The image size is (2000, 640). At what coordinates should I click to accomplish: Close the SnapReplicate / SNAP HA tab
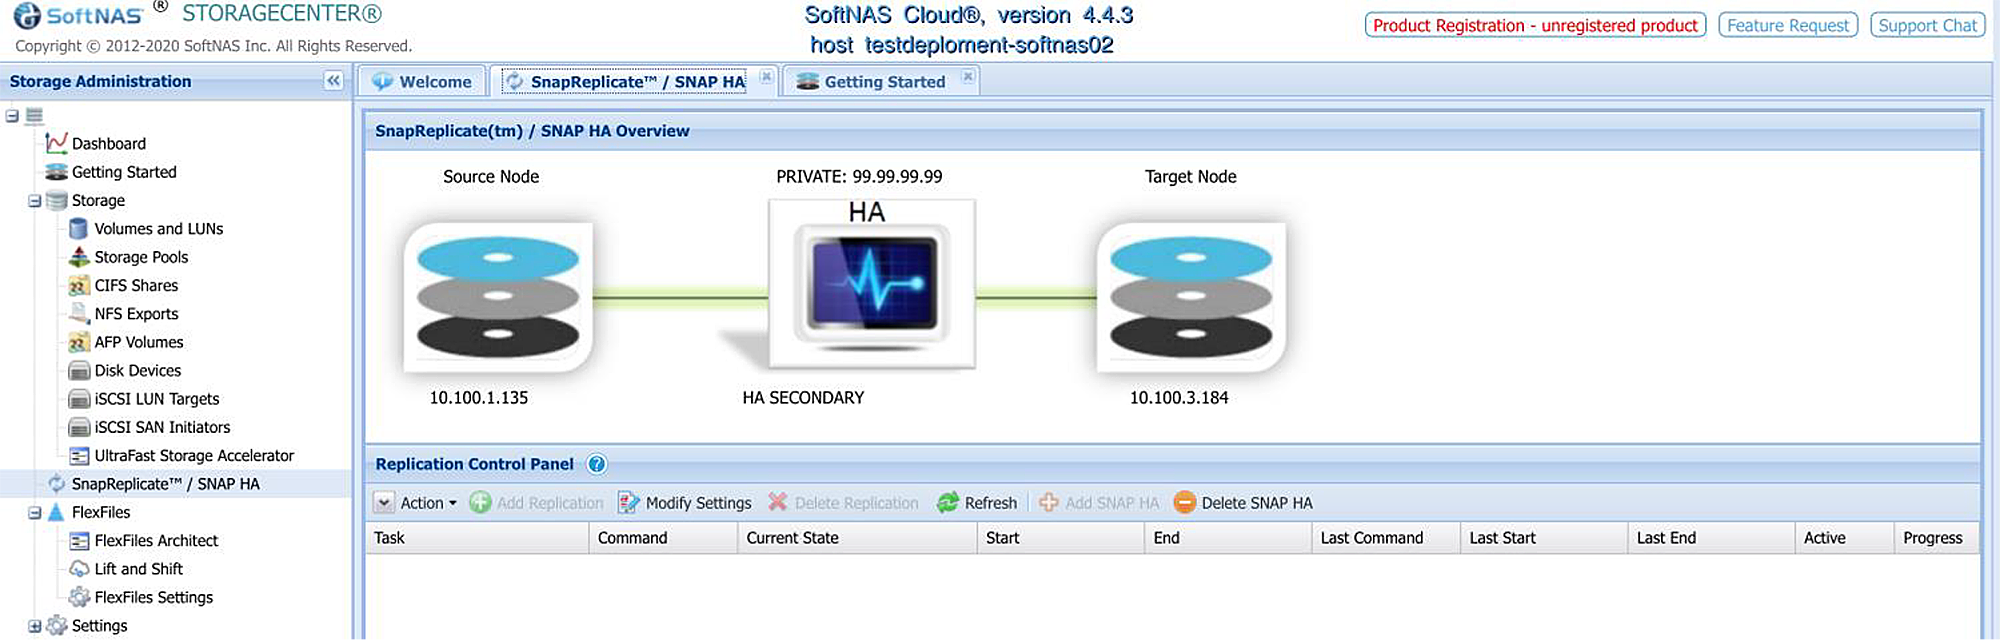coord(766,77)
